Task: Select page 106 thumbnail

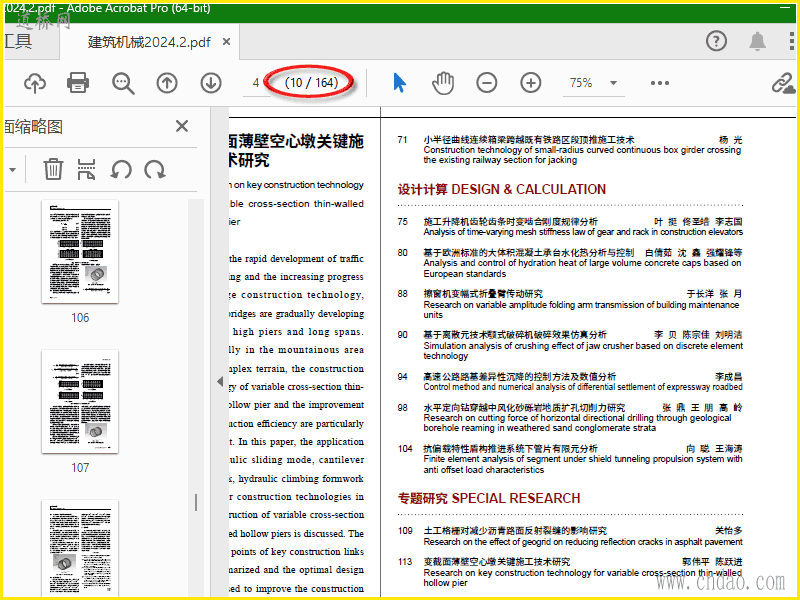Action: tap(80, 253)
